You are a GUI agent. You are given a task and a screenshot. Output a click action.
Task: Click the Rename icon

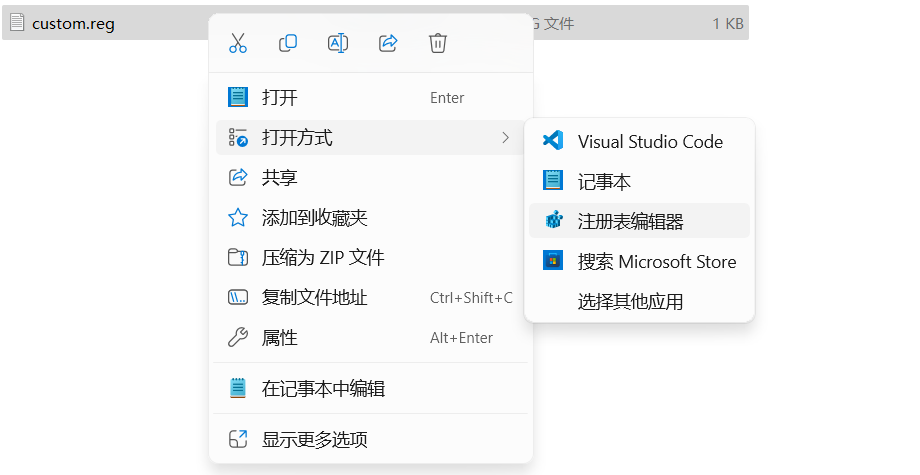point(338,43)
